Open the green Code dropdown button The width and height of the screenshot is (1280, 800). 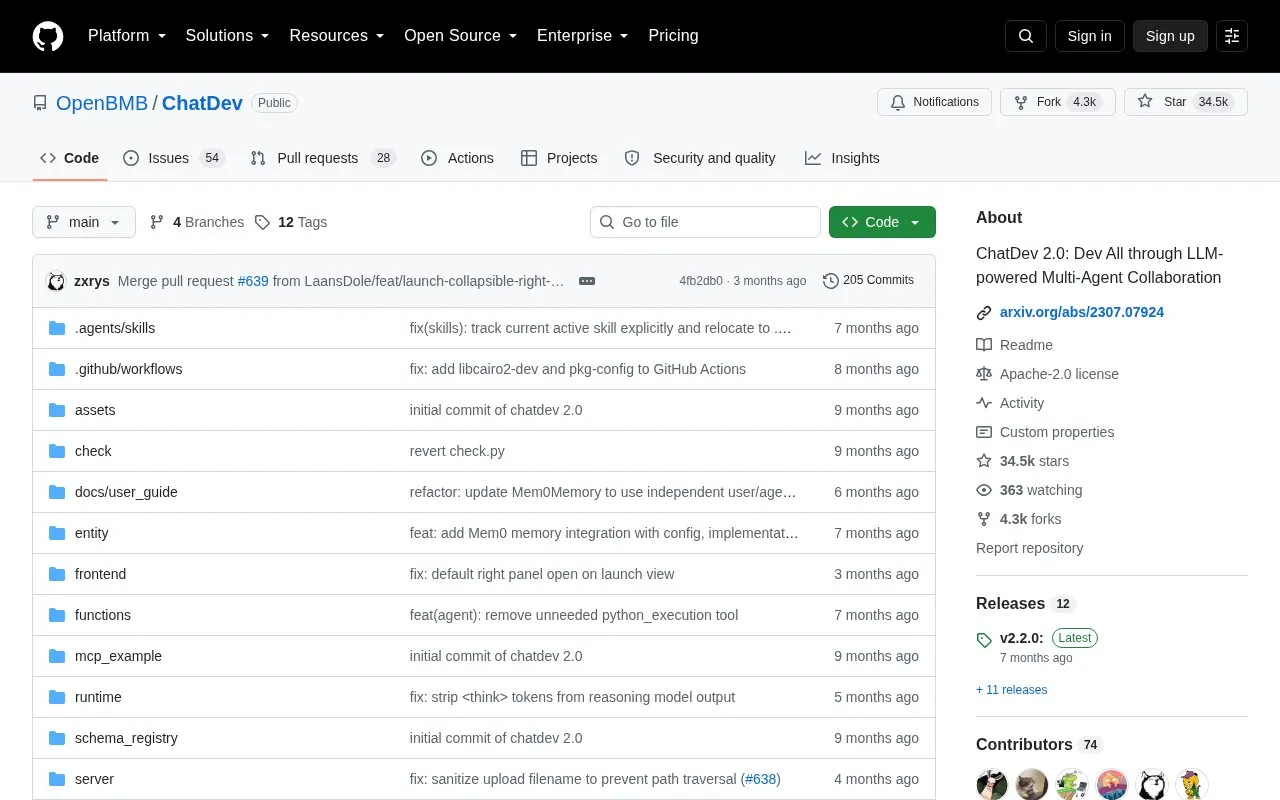(882, 222)
